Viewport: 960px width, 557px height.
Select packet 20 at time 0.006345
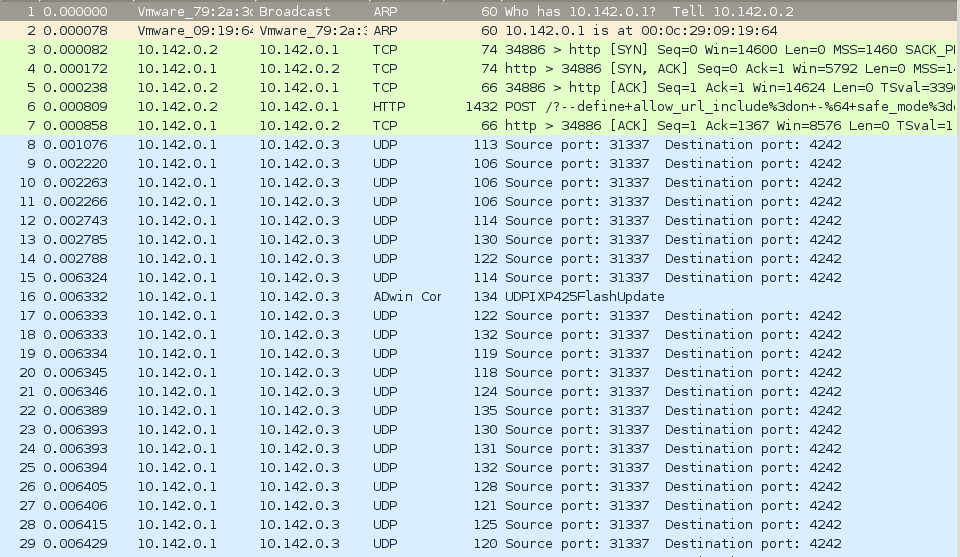pyautogui.click(x=480, y=372)
